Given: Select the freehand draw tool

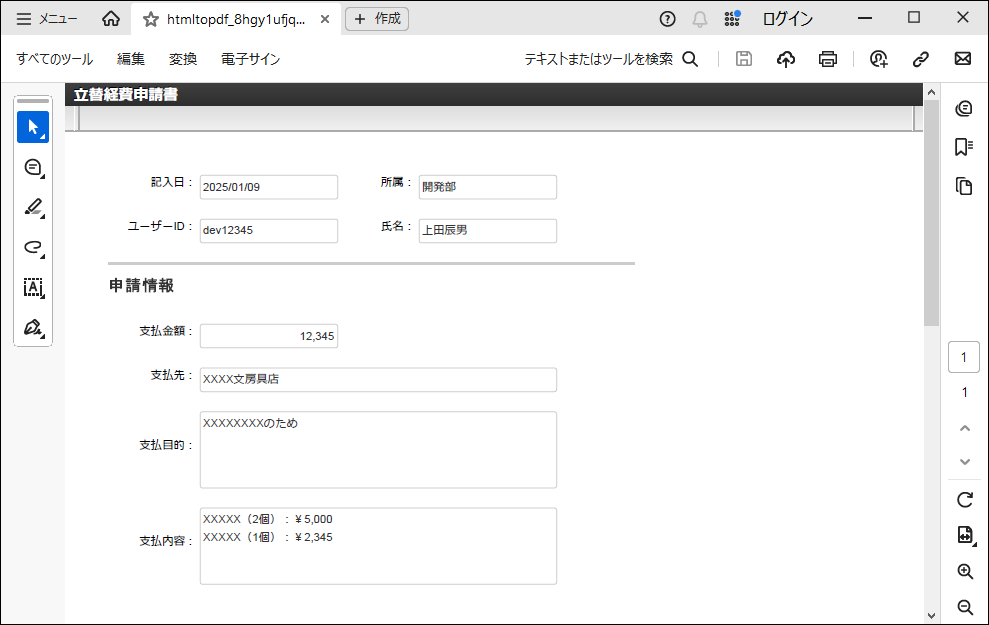Looking at the screenshot, I should click(33, 248).
